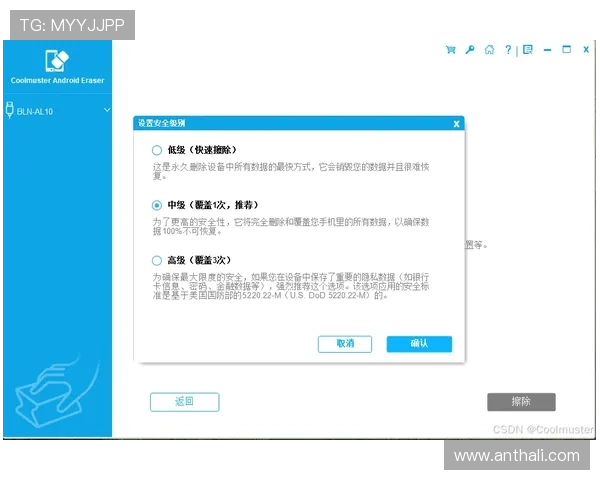Open the shopping cart purchase icon
600x480 pixels.
tap(450, 50)
